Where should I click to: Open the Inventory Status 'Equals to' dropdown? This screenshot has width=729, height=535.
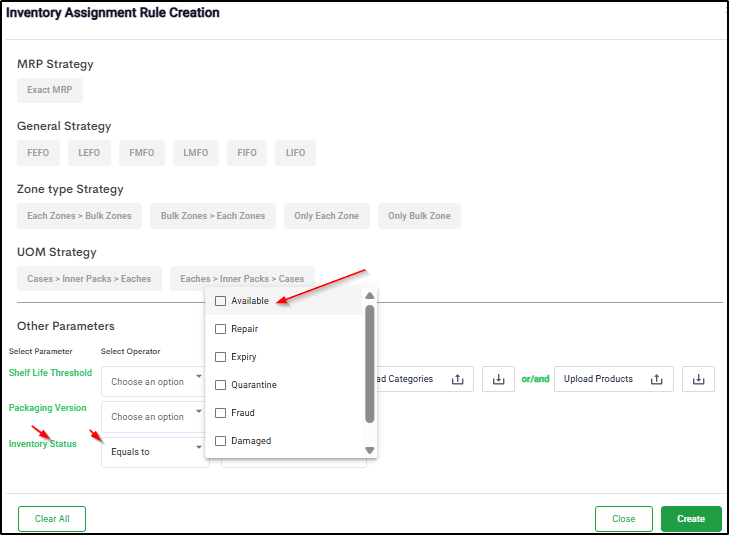(154, 452)
